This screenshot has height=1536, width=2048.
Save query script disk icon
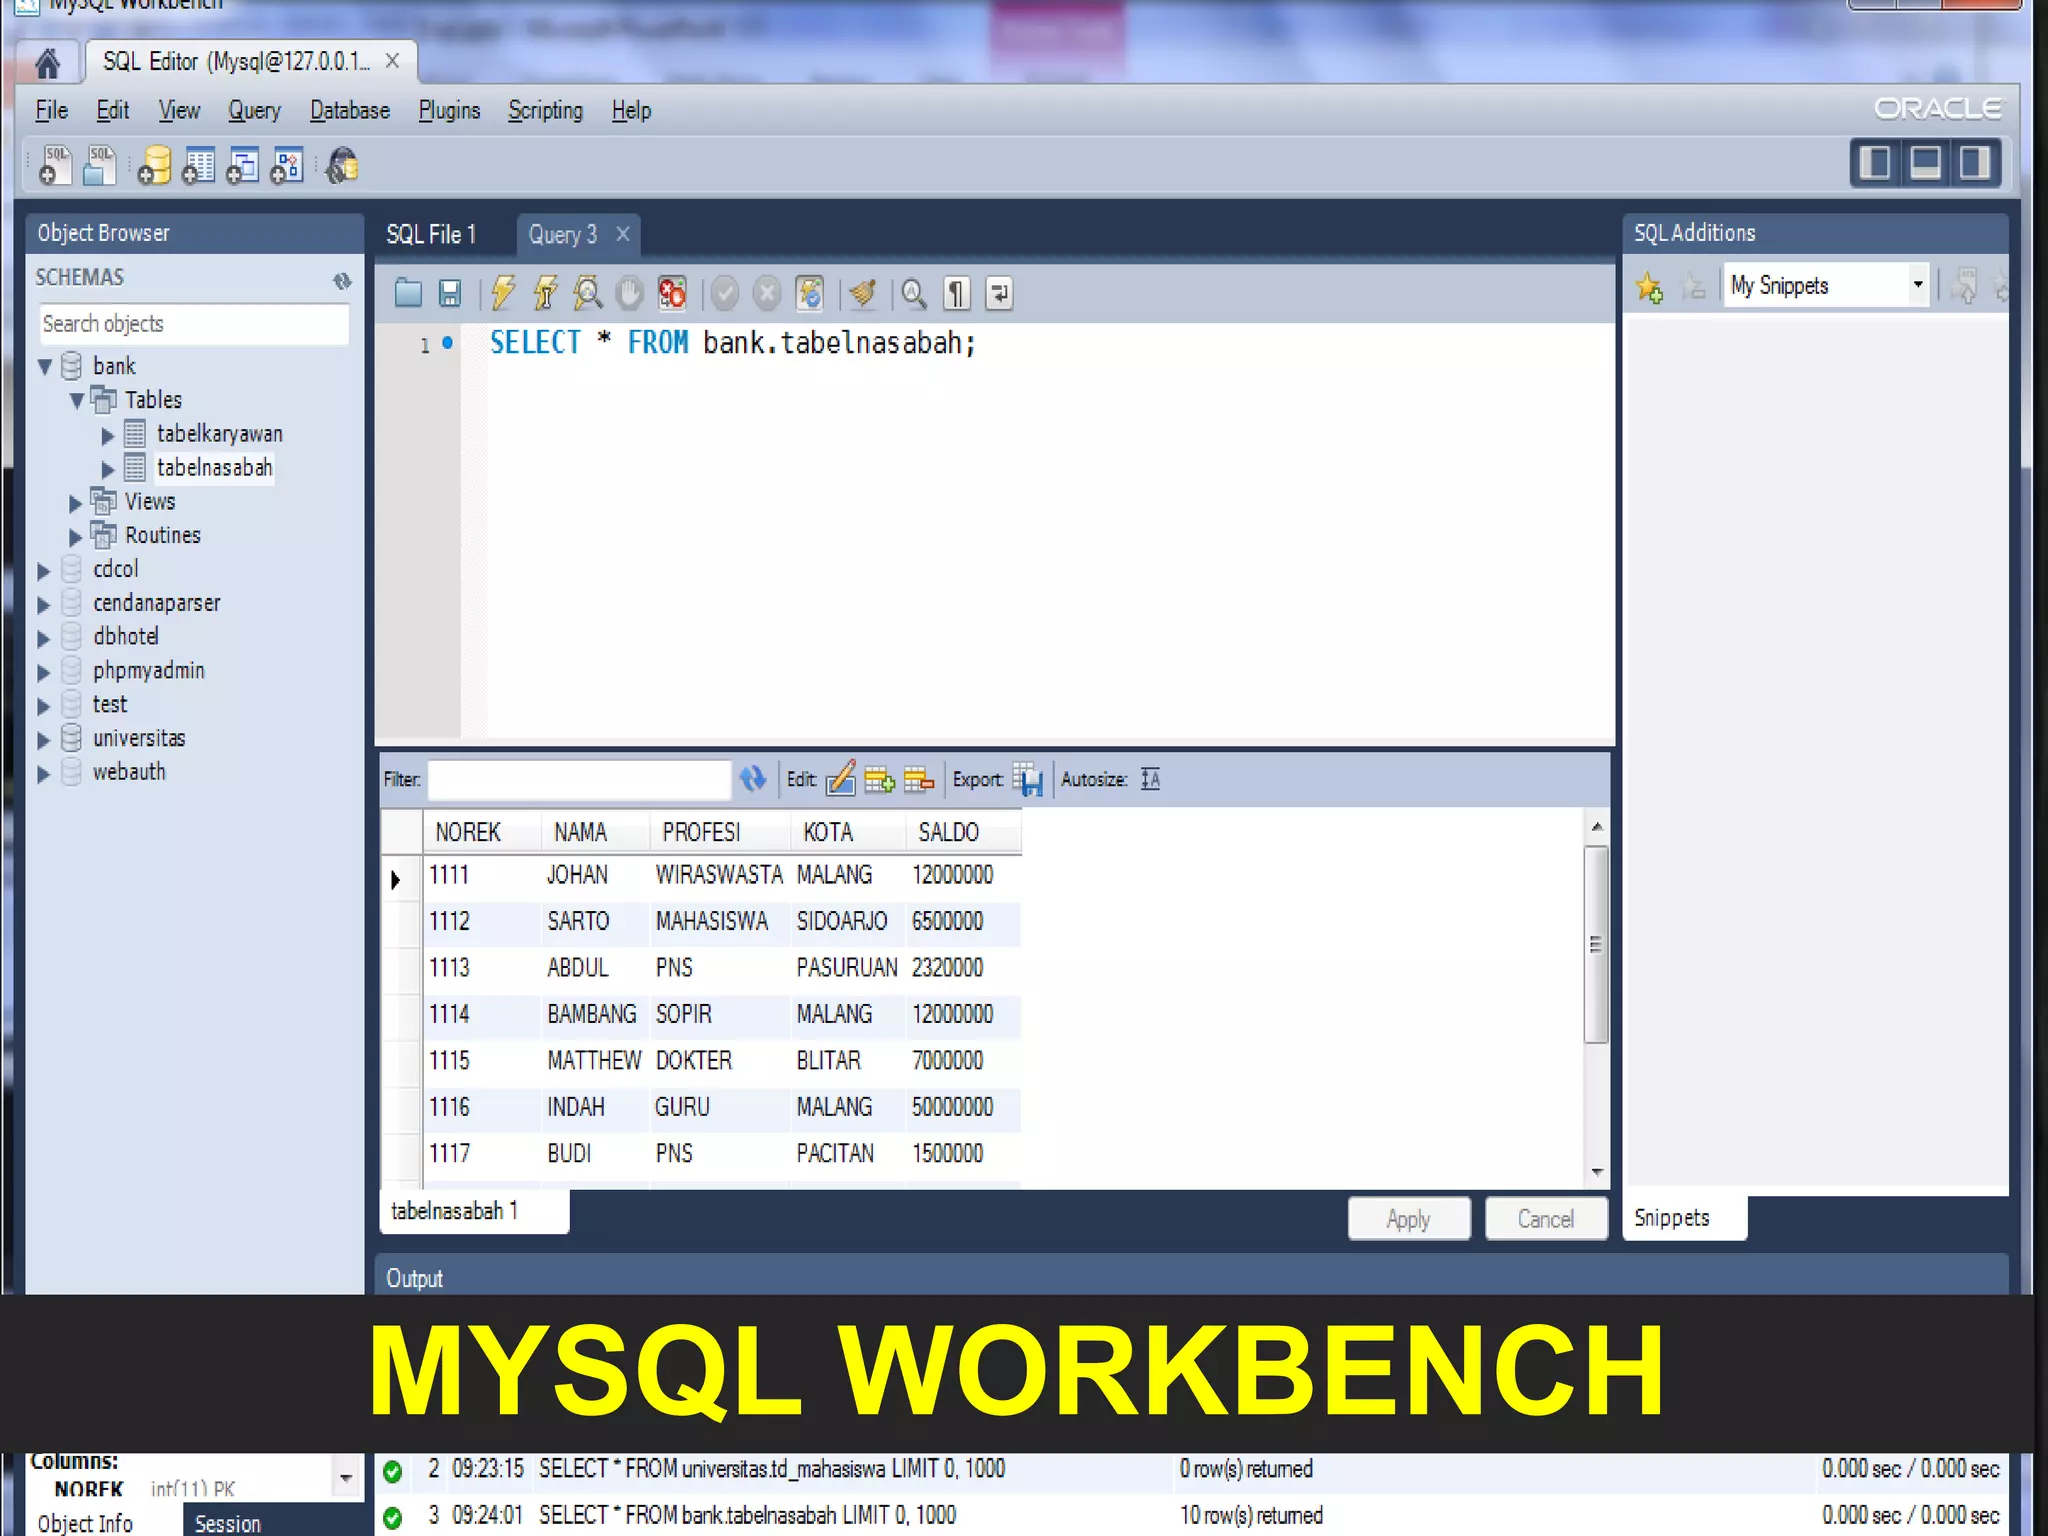450,293
